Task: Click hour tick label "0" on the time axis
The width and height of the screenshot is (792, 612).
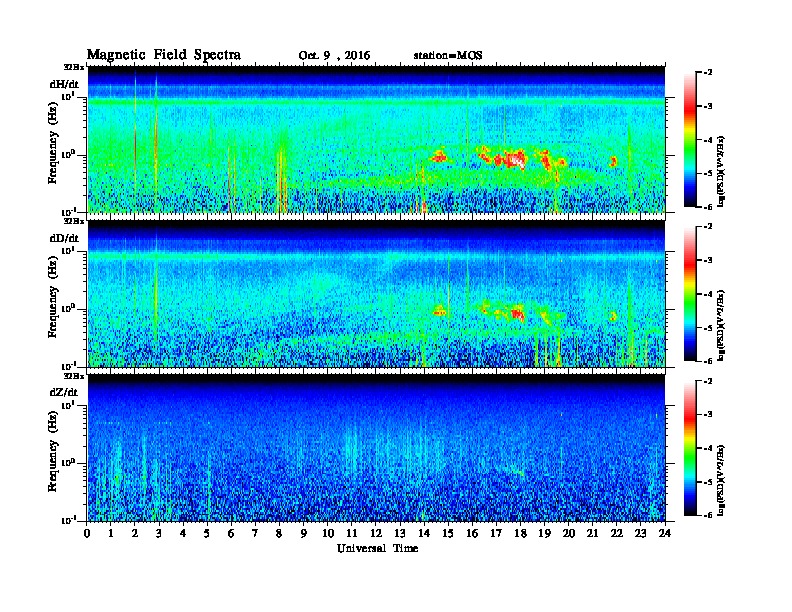Action: tap(87, 533)
